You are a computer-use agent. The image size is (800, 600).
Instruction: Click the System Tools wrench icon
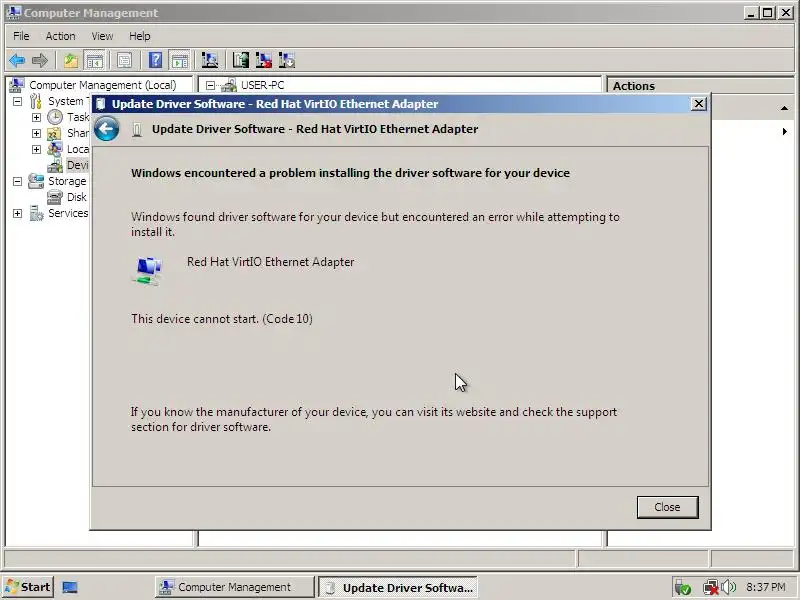(35, 101)
